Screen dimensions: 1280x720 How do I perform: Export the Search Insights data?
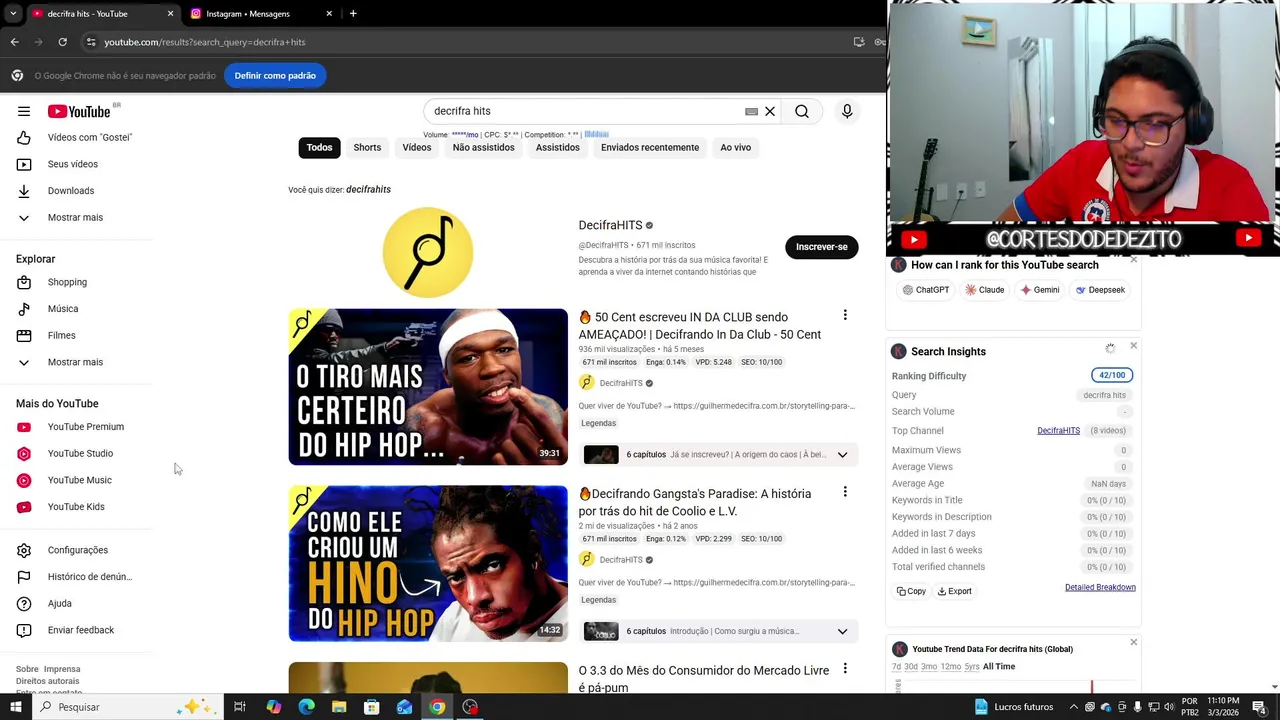click(x=955, y=591)
